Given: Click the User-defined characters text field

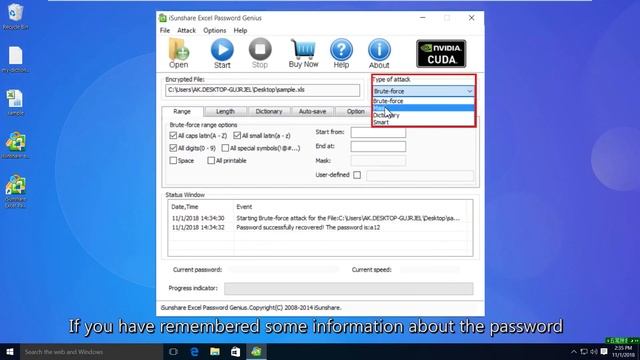Looking at the screenshot, I should click(x=420, y=176).
